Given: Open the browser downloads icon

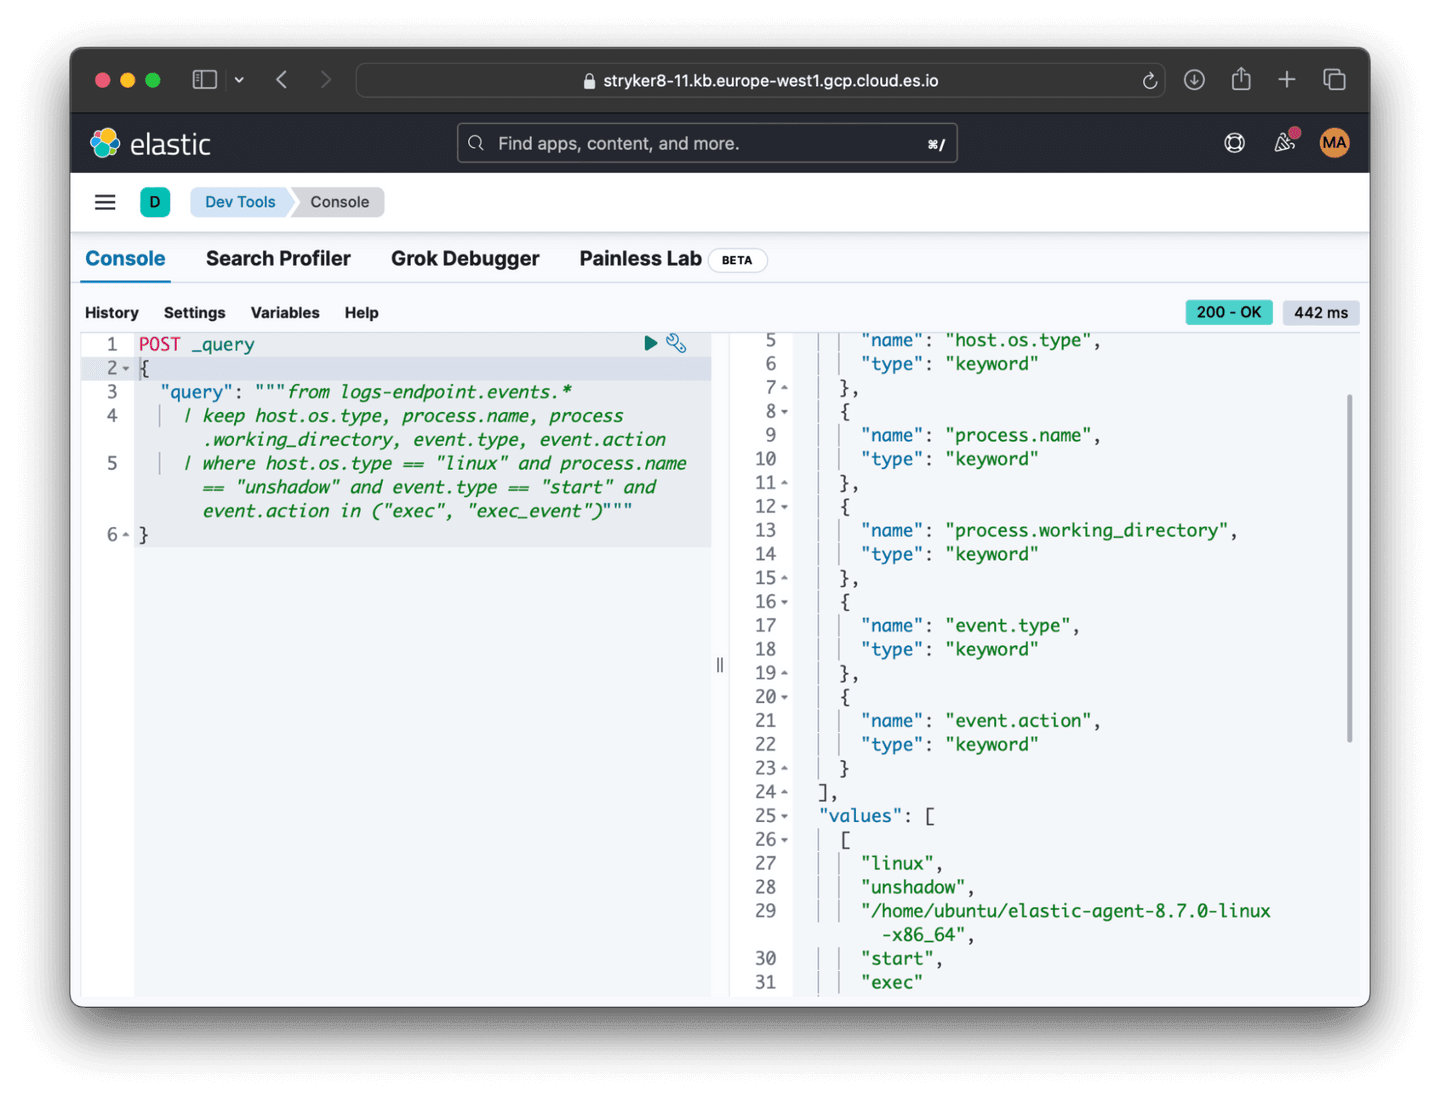Looking at the screenshot, I should point(1194,80).
